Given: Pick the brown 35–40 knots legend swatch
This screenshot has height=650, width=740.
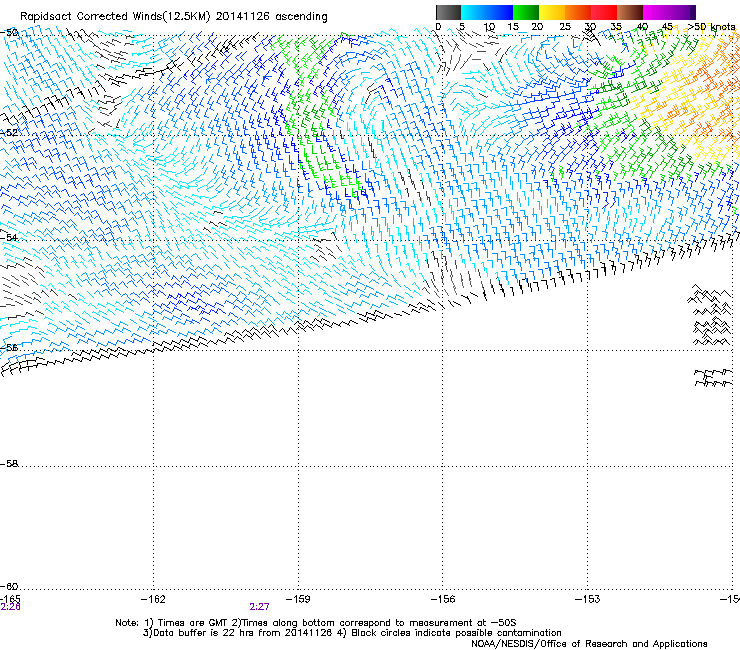Looking at the screenshot, I should click(x=630, y=12).
